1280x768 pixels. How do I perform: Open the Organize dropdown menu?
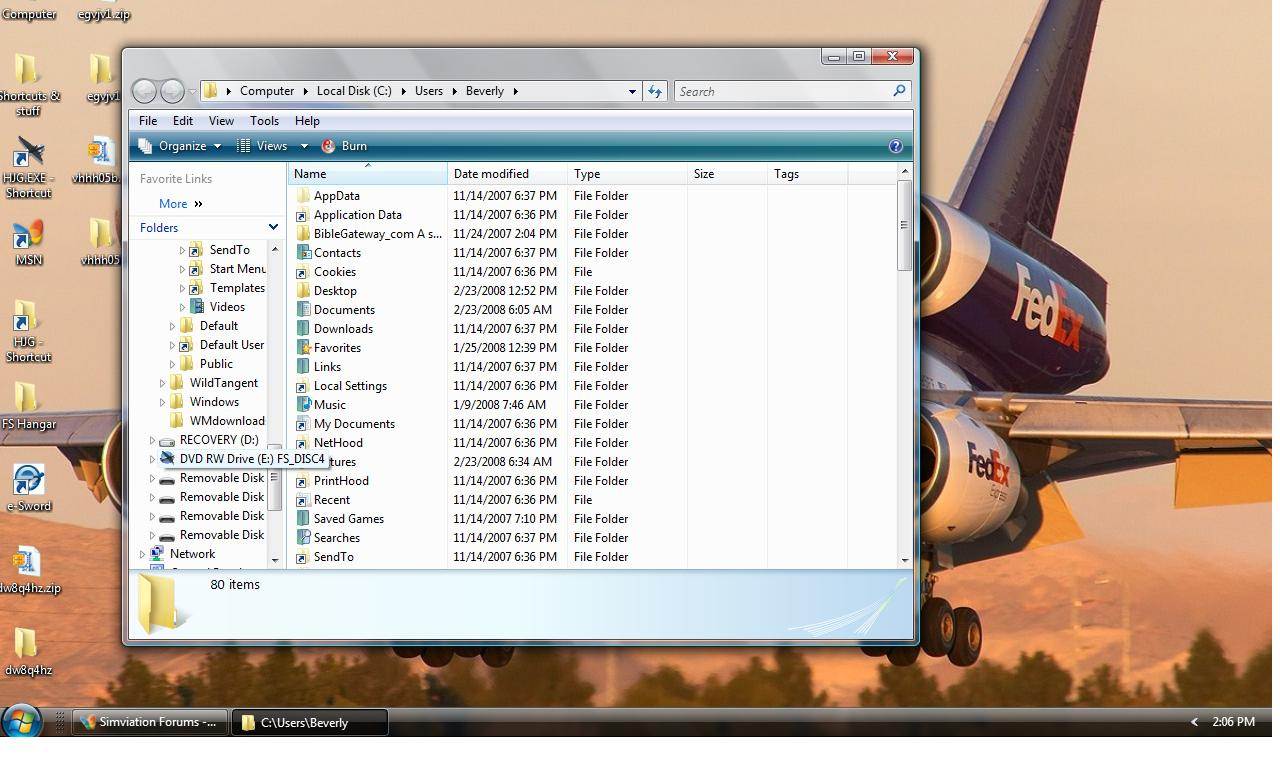coord(181,146)
